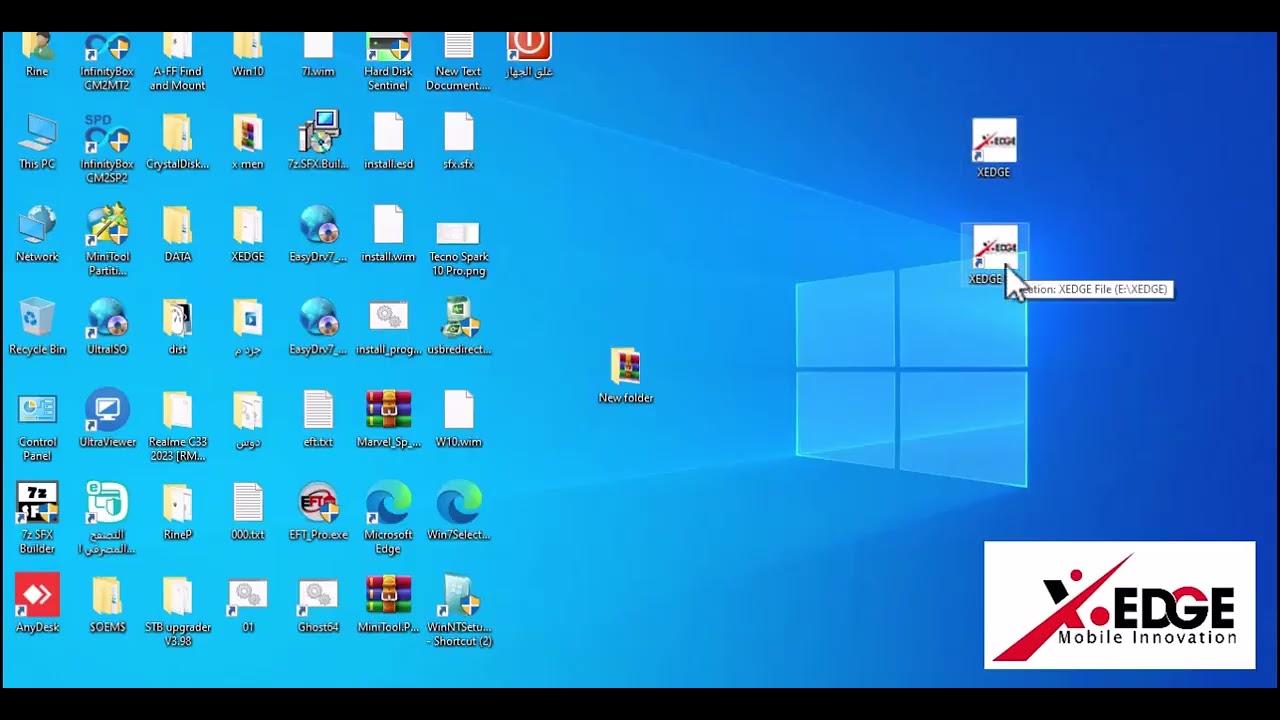Select Tecno Spark 10 Pro.png image
The height and width of the screenshot is (720, 1280).
[458, 248]
